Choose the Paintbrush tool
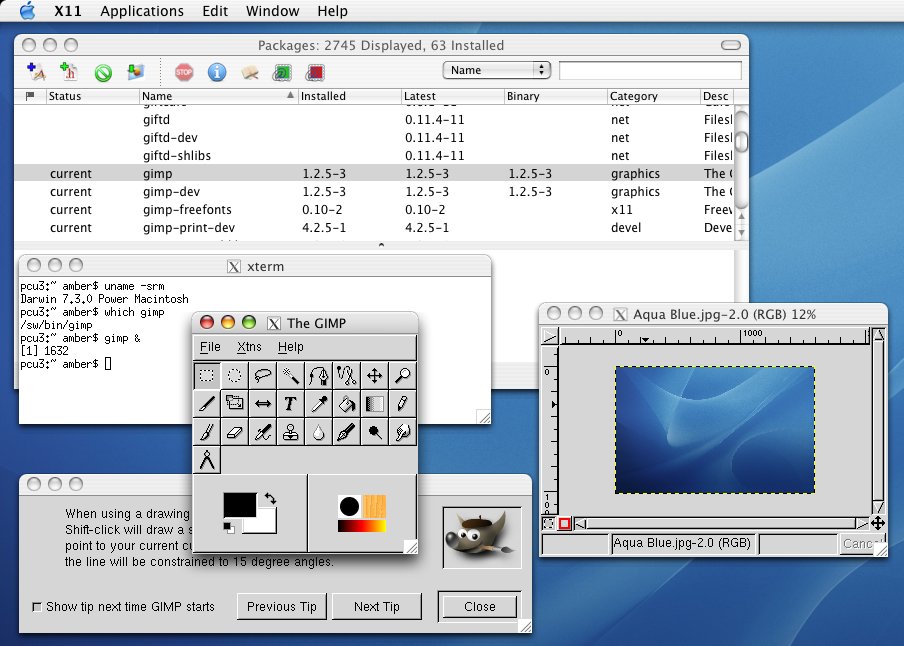Image resolution: width=904 pixels, height=646 pixels. [x=206, y=431]
